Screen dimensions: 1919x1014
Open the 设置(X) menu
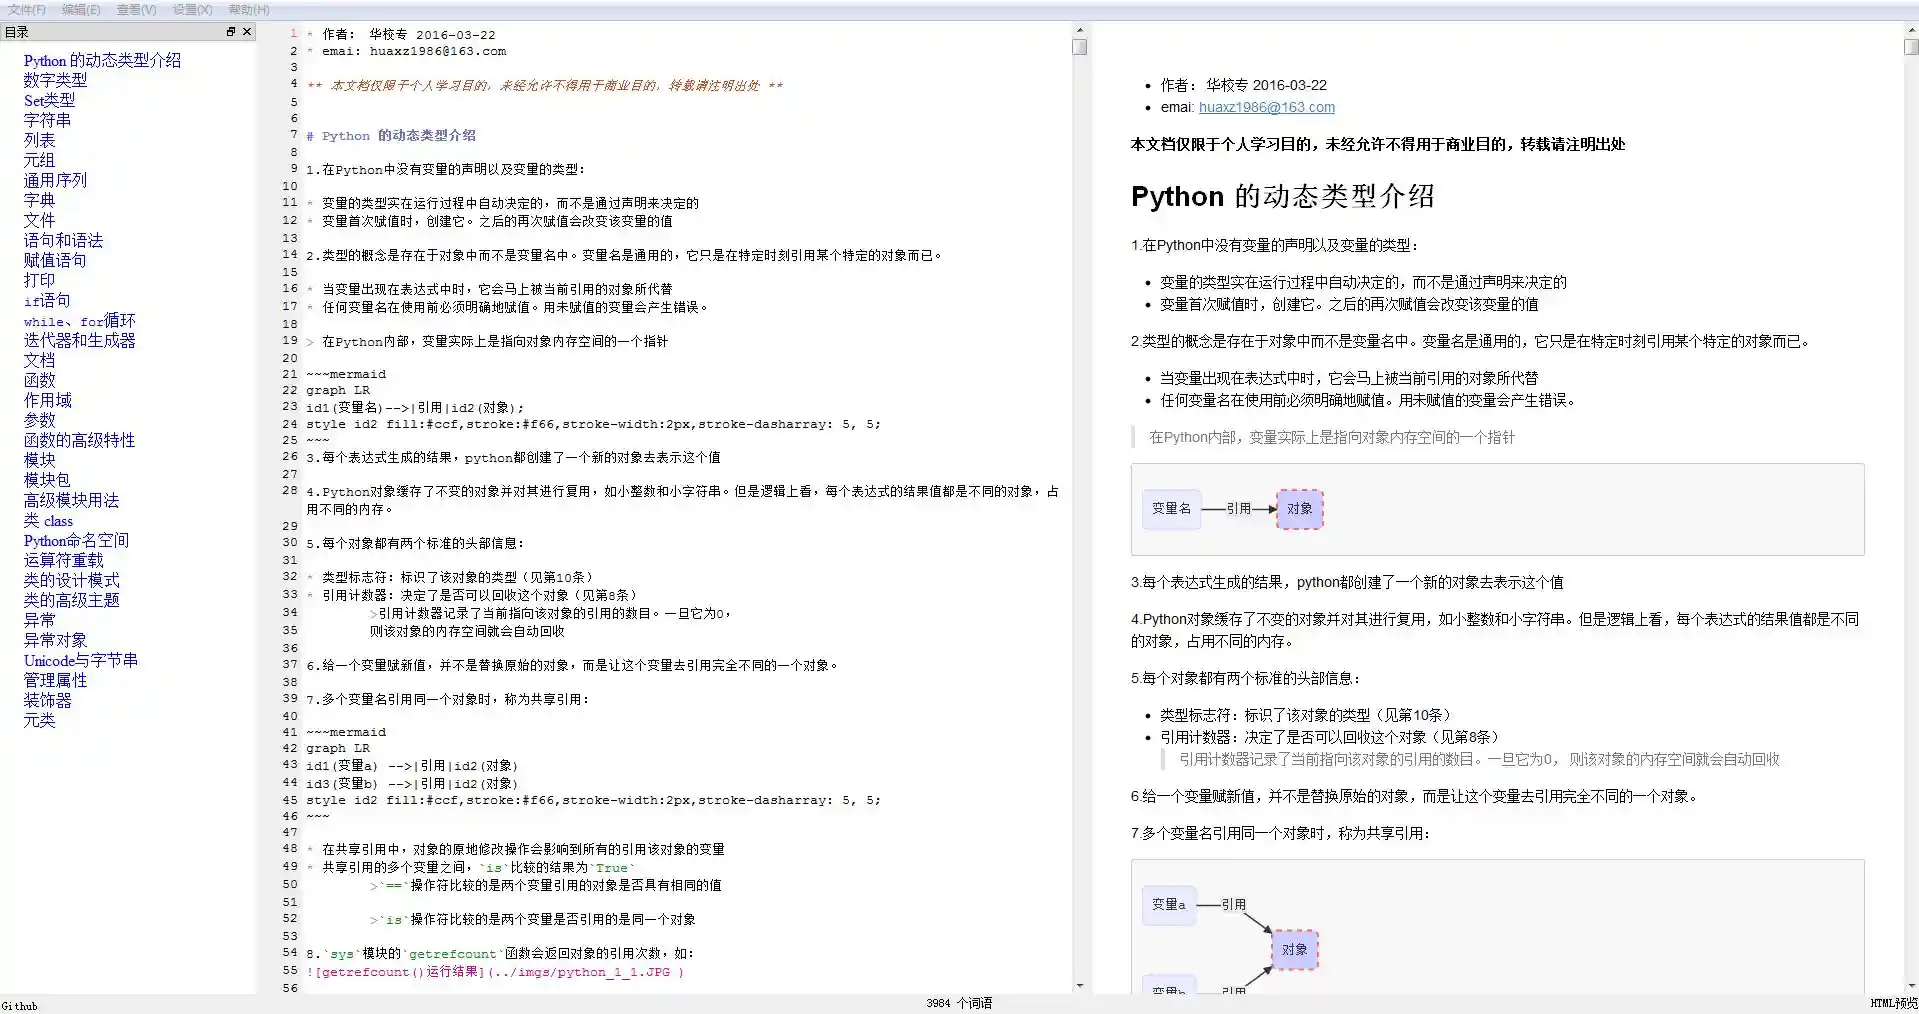tap(190, 9)
